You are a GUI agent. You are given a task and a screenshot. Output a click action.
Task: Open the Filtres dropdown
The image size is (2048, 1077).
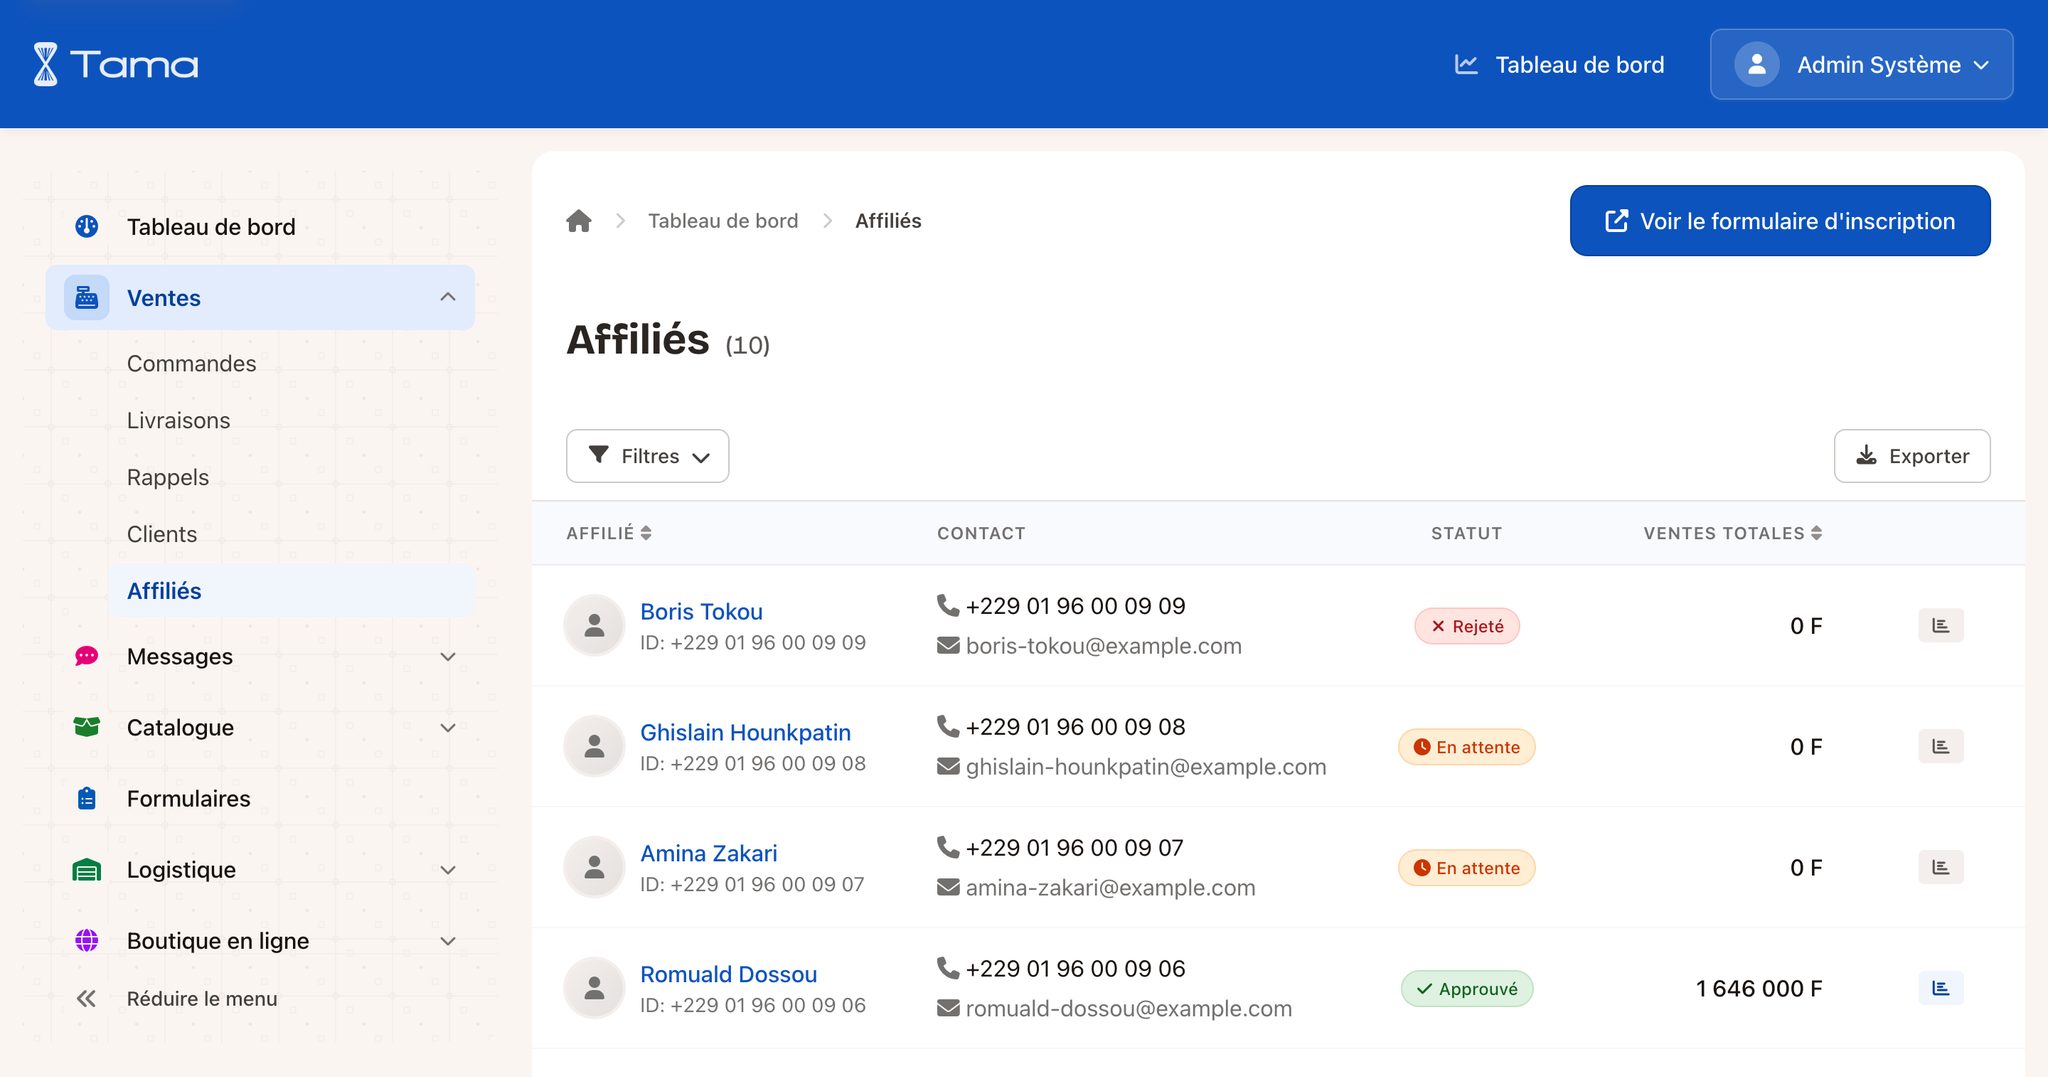[647, 456]
